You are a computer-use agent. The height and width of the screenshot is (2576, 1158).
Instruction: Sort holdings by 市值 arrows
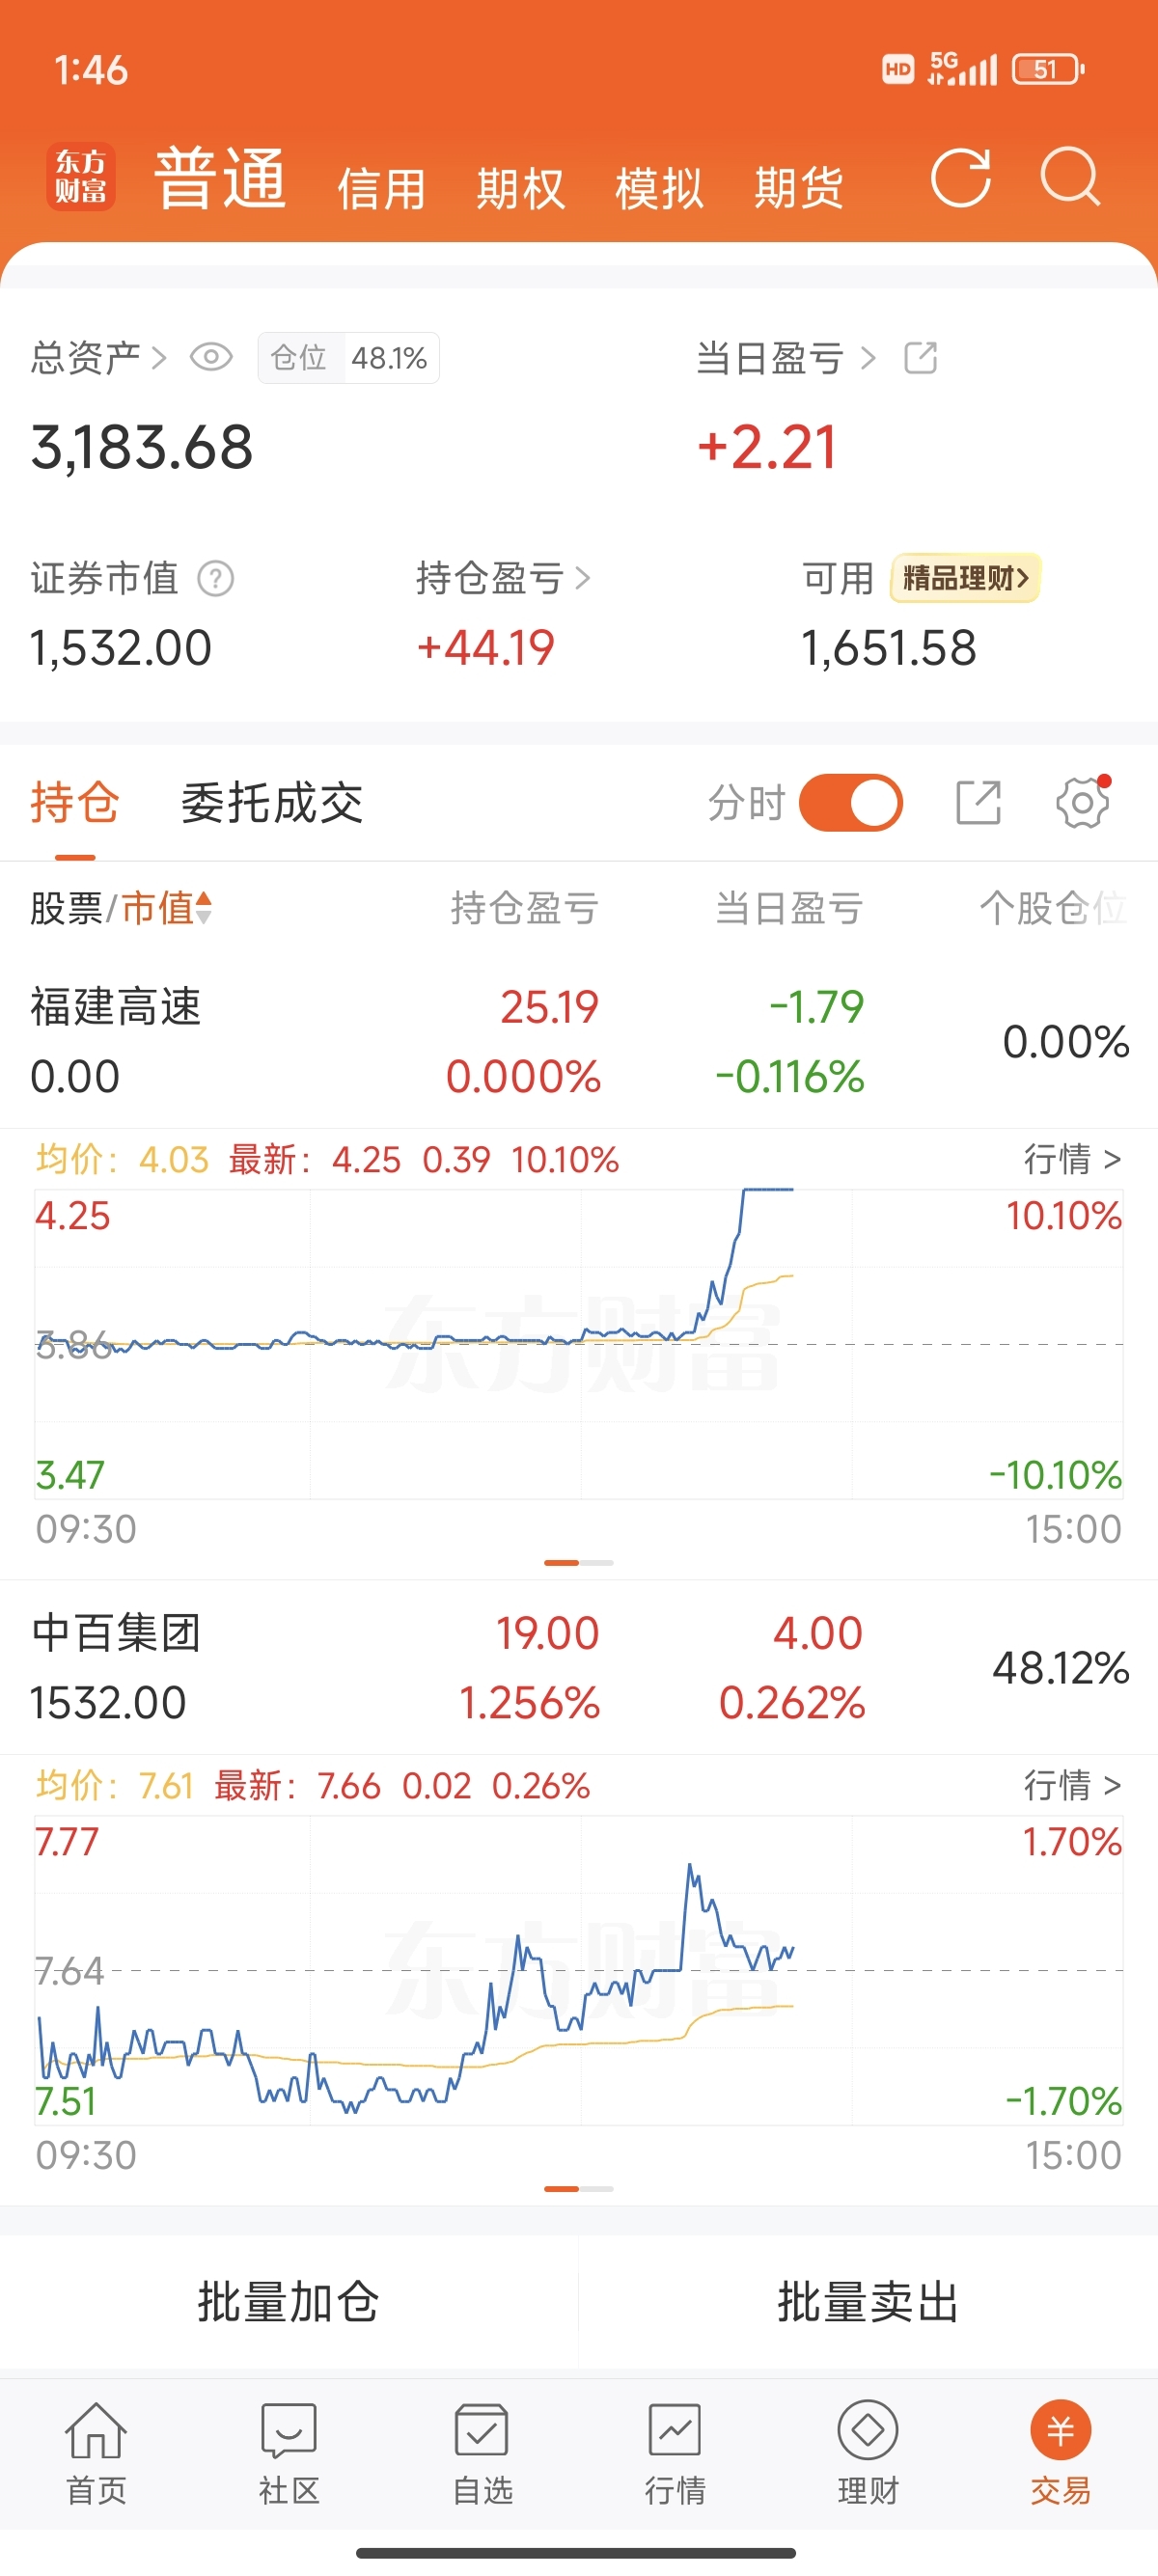point(203,908)
